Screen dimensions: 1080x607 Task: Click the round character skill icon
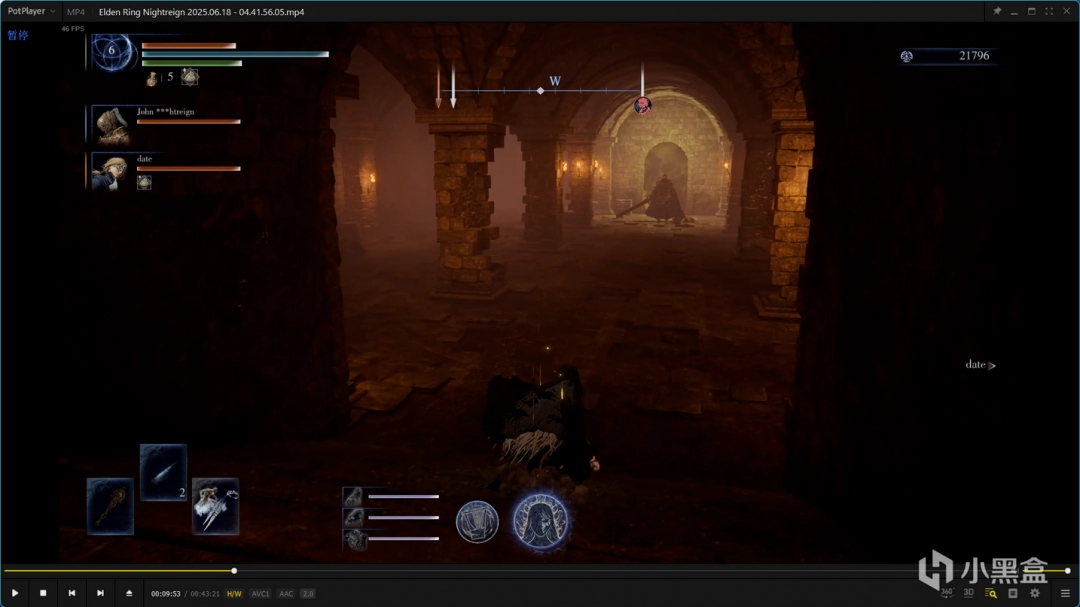click(x=477, y=522)
